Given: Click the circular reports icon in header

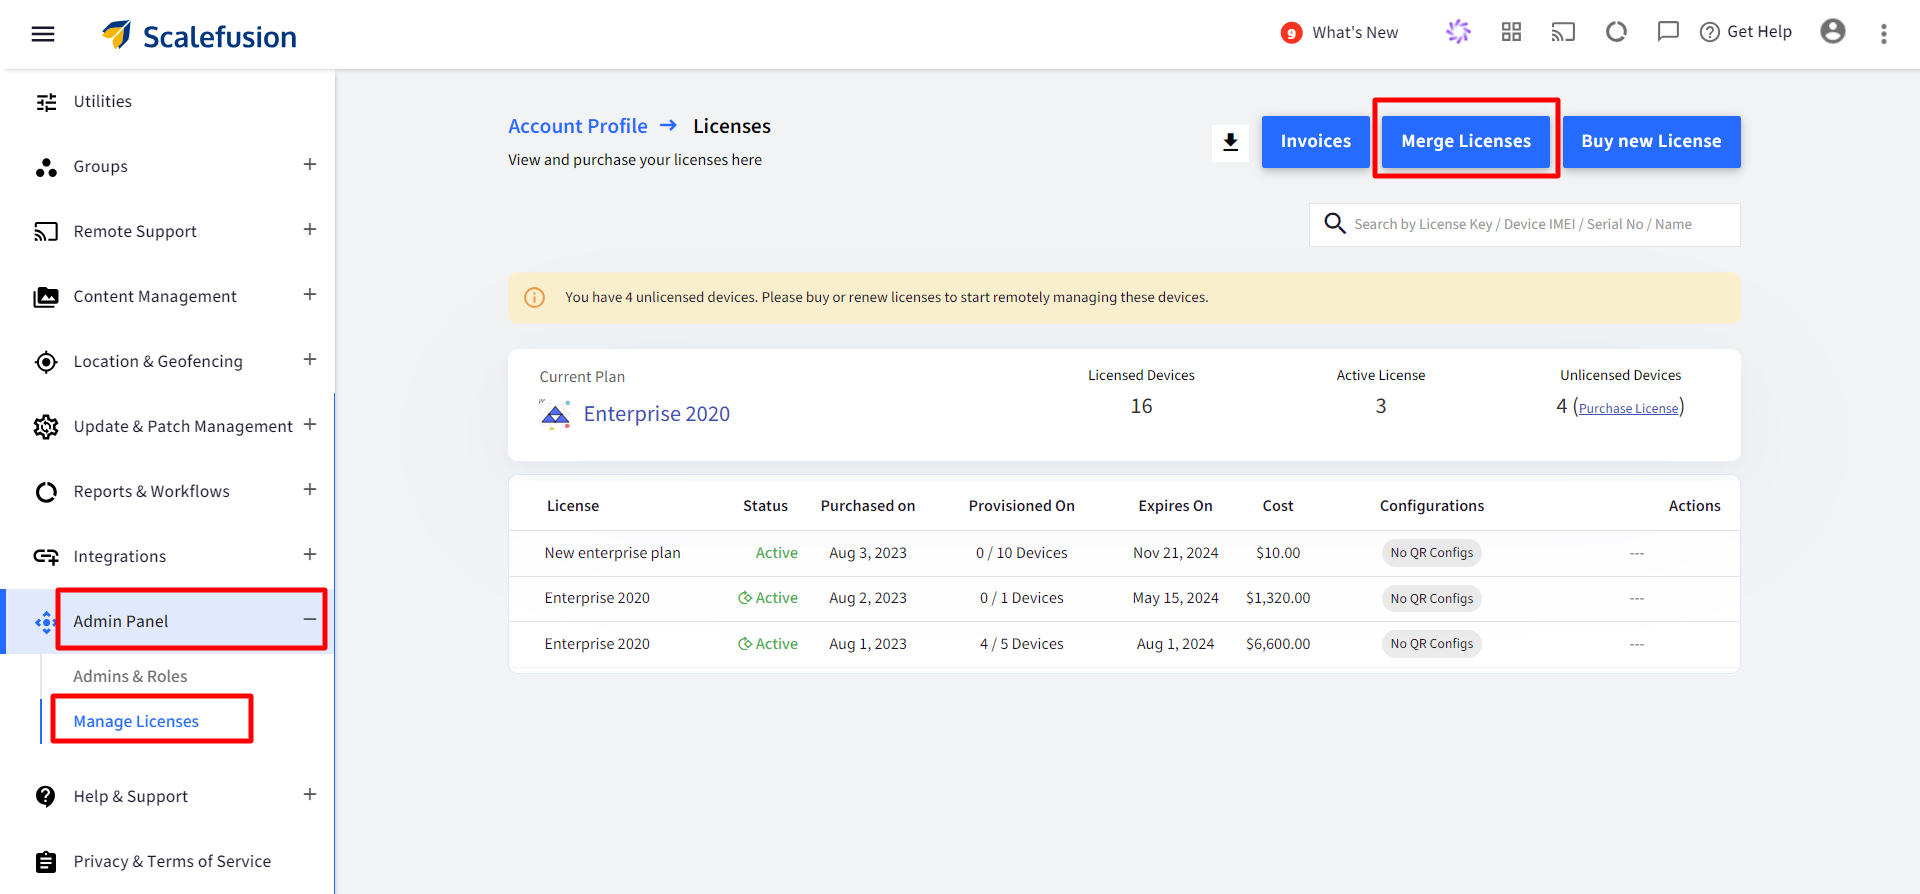Looking at the screenshot, I should (1616, 32).
